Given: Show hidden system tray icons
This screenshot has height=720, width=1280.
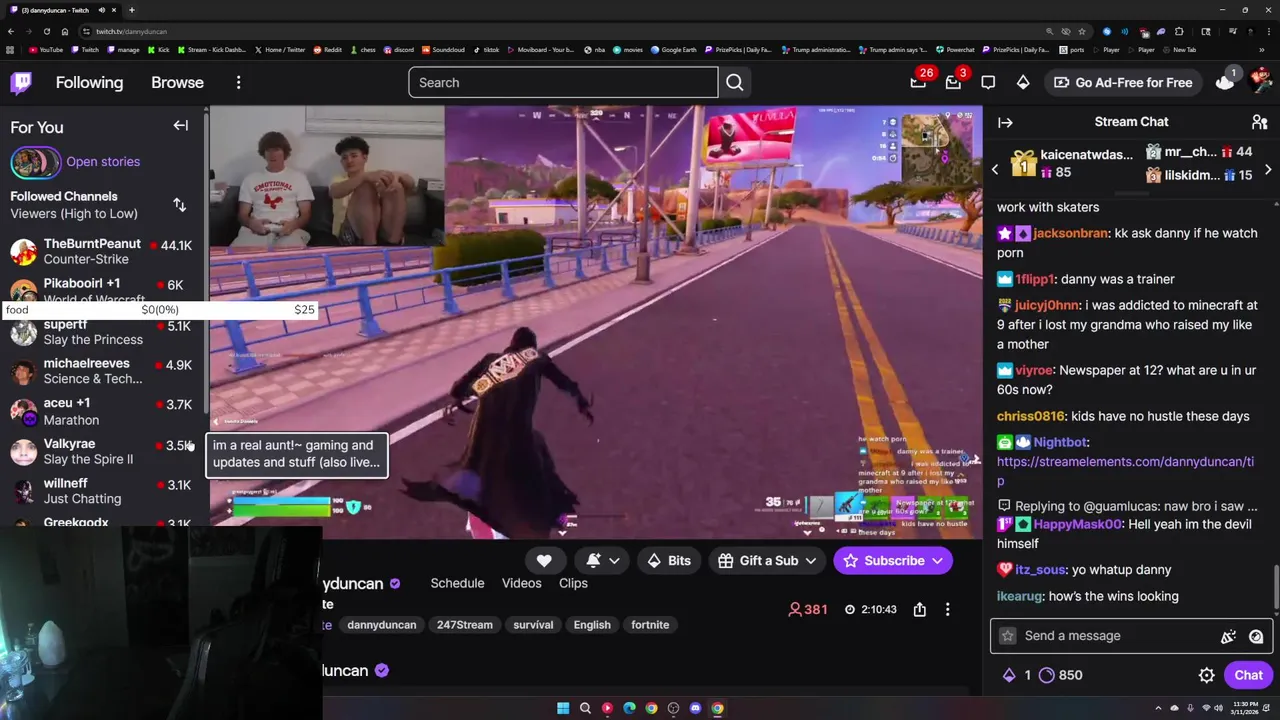Looking at the screenshot, I should coord(1159,708).
